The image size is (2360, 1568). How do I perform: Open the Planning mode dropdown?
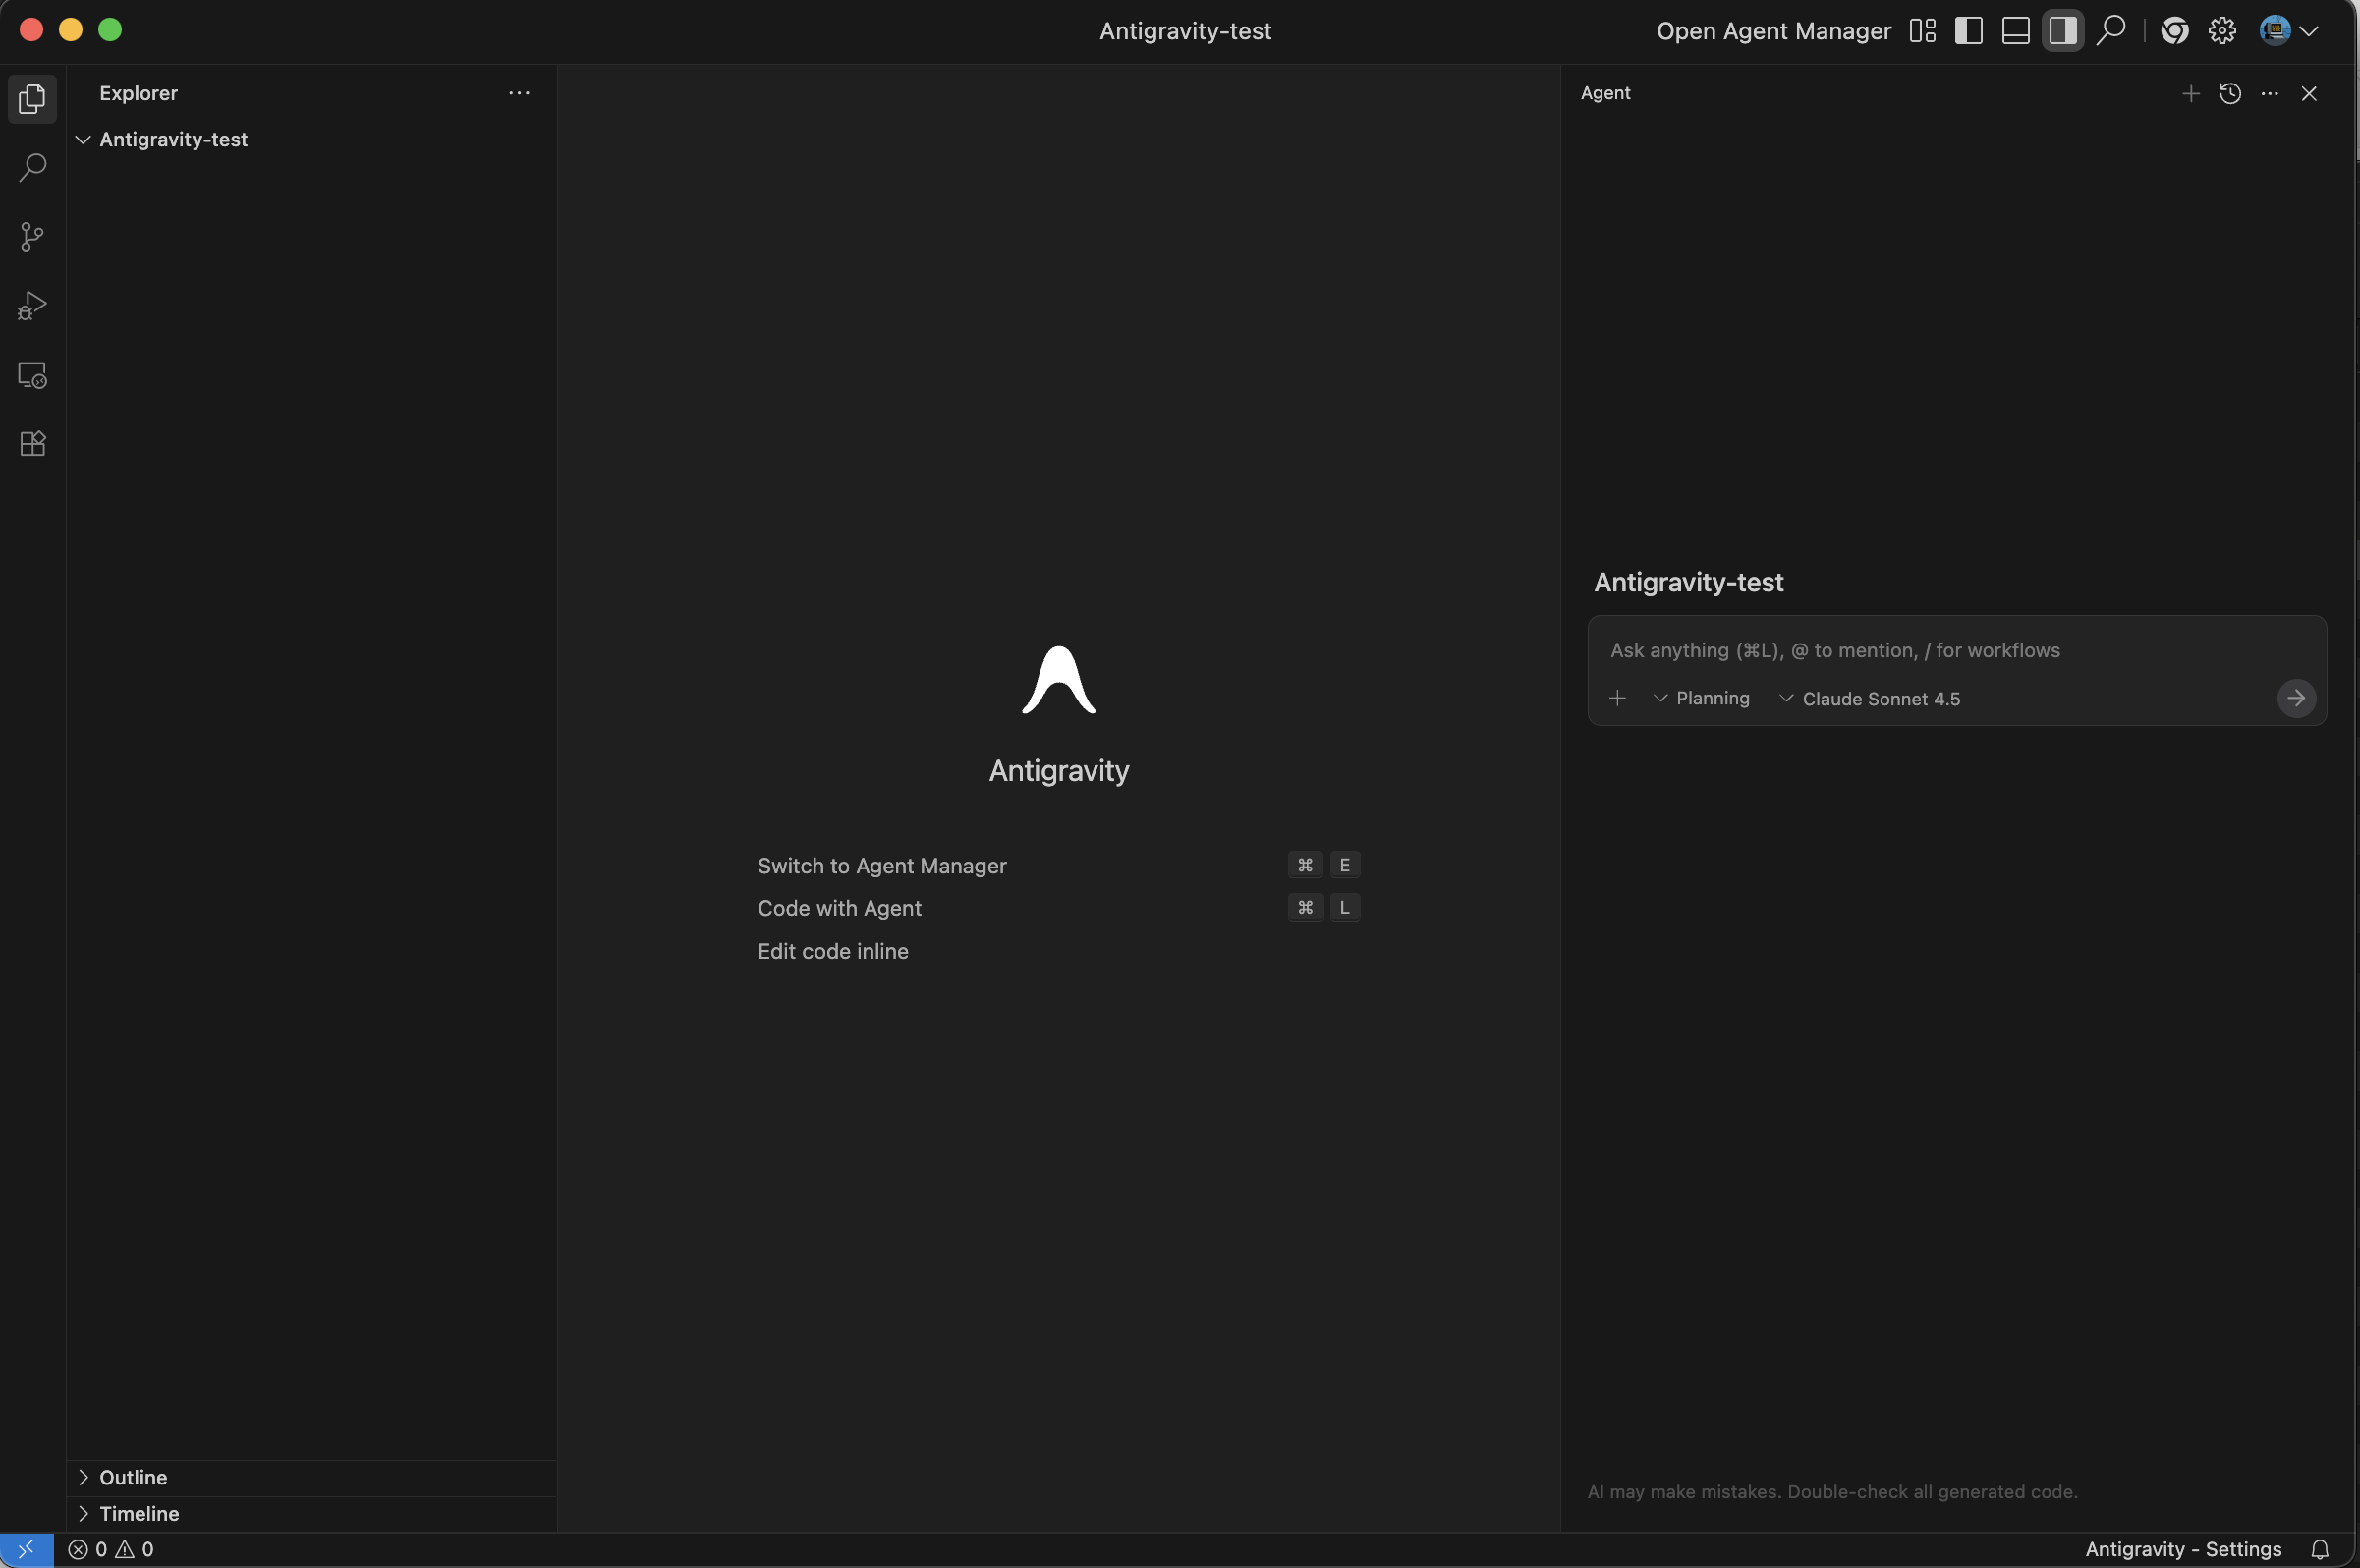1701,698
